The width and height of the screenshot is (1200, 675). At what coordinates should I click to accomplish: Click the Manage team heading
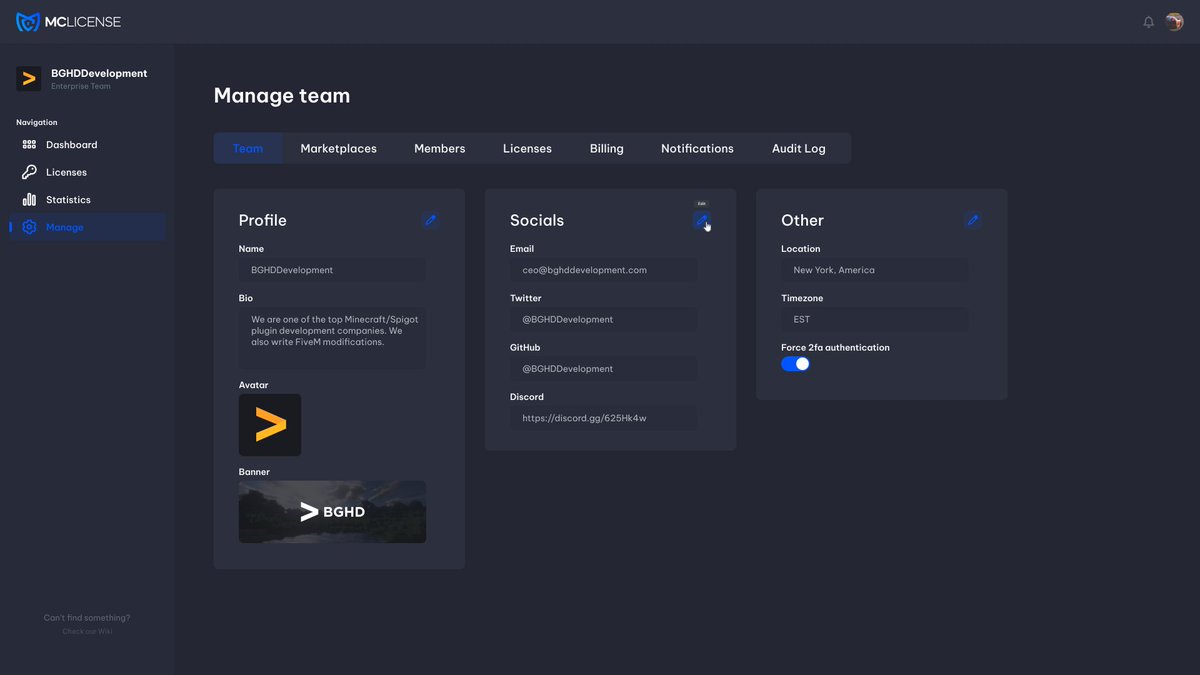282,96
